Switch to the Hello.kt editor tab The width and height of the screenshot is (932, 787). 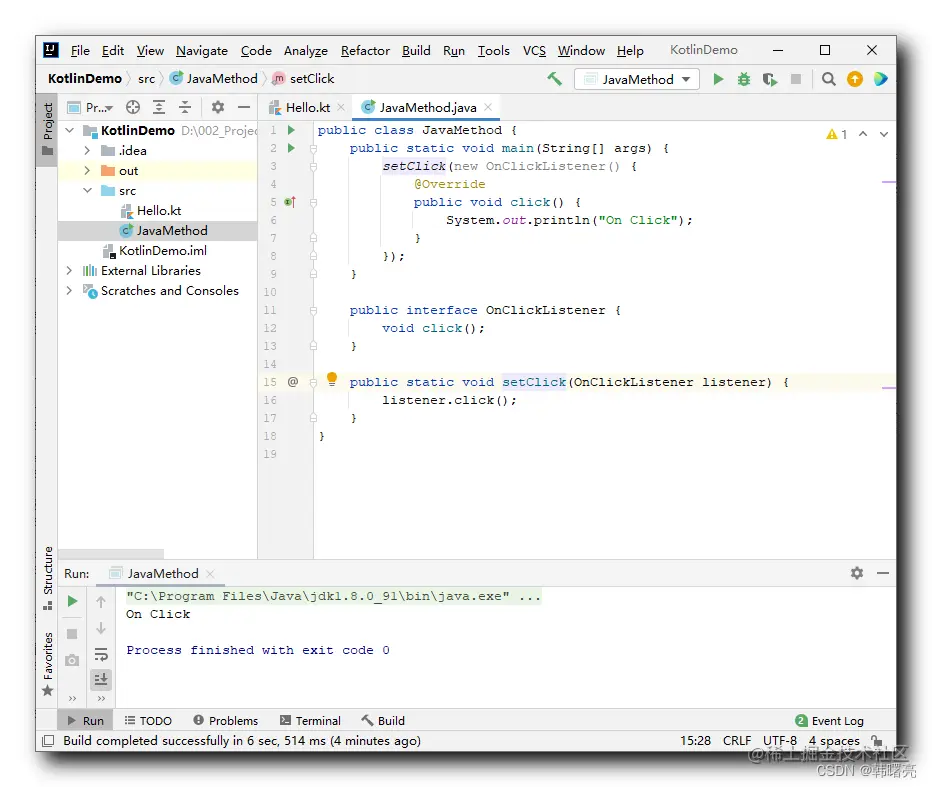point(307,108)
